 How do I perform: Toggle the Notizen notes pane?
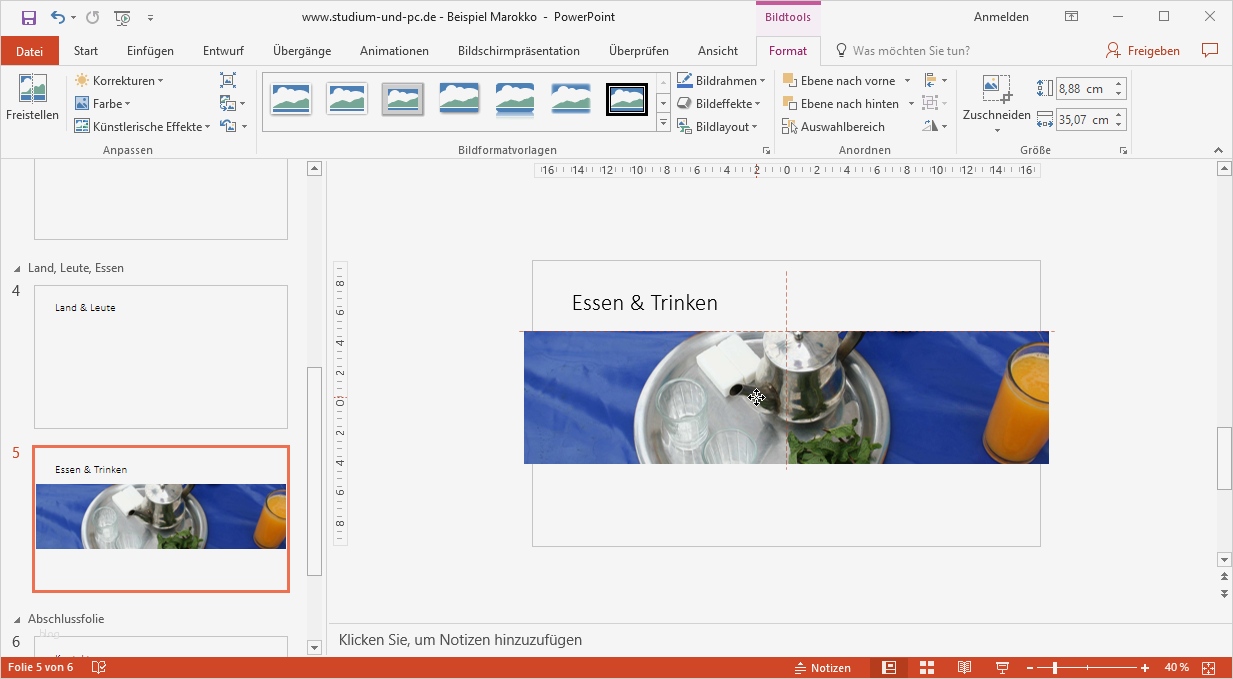pos(822,668)
